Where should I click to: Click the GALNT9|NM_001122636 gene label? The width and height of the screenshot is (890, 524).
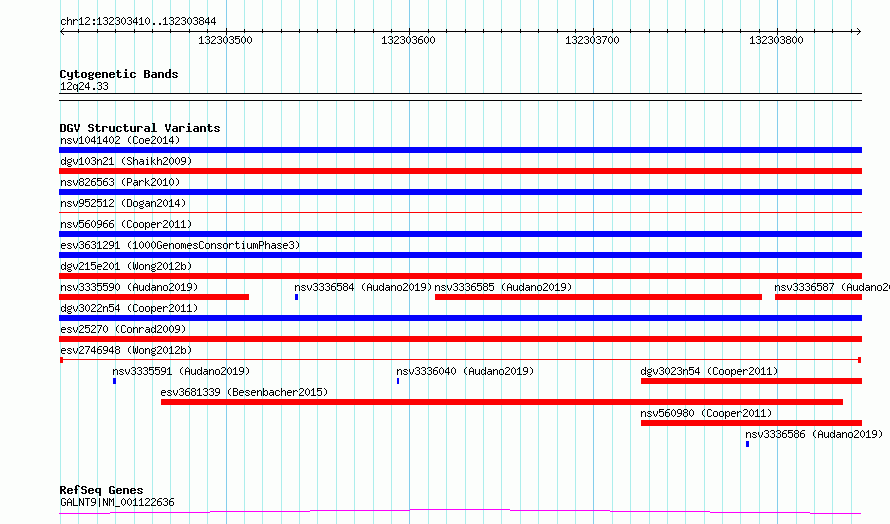click(117, 502)
